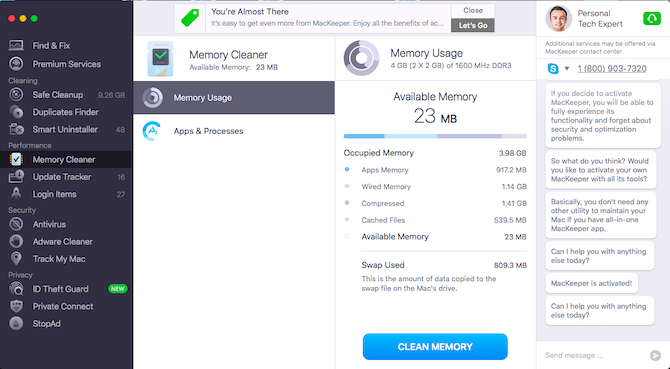The image size is (670, 369).
Task: Click the green NEW badge
Action: pos(117,289)
